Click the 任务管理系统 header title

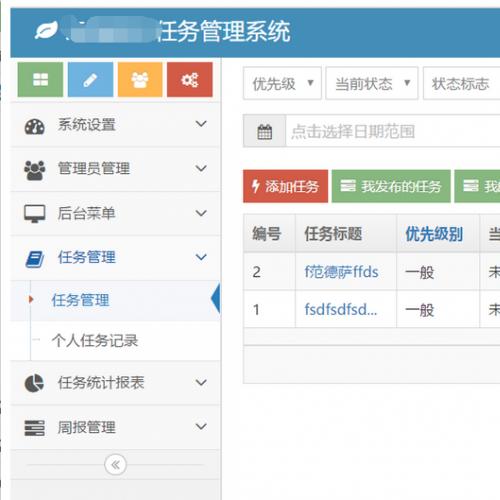[224, 31]
